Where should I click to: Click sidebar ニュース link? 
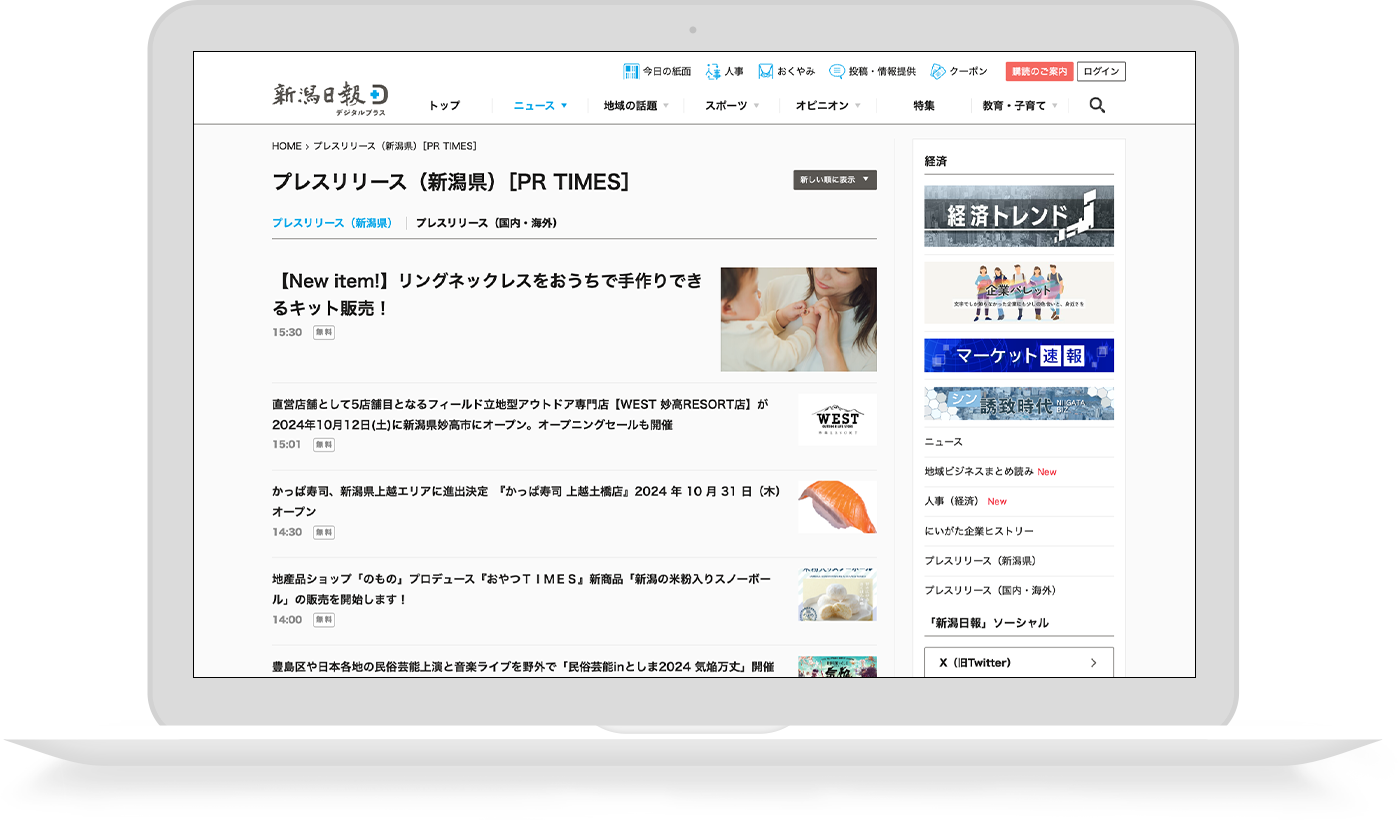tap(944, 442)
